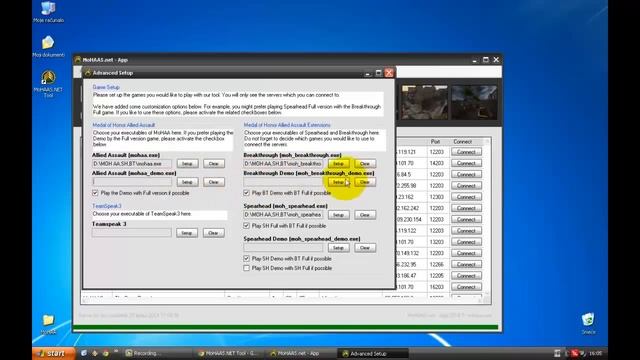Click Clear for Allied Assault demo (mohaa_demo.exe)
640x360 pixels.
[x=214, y=182]
